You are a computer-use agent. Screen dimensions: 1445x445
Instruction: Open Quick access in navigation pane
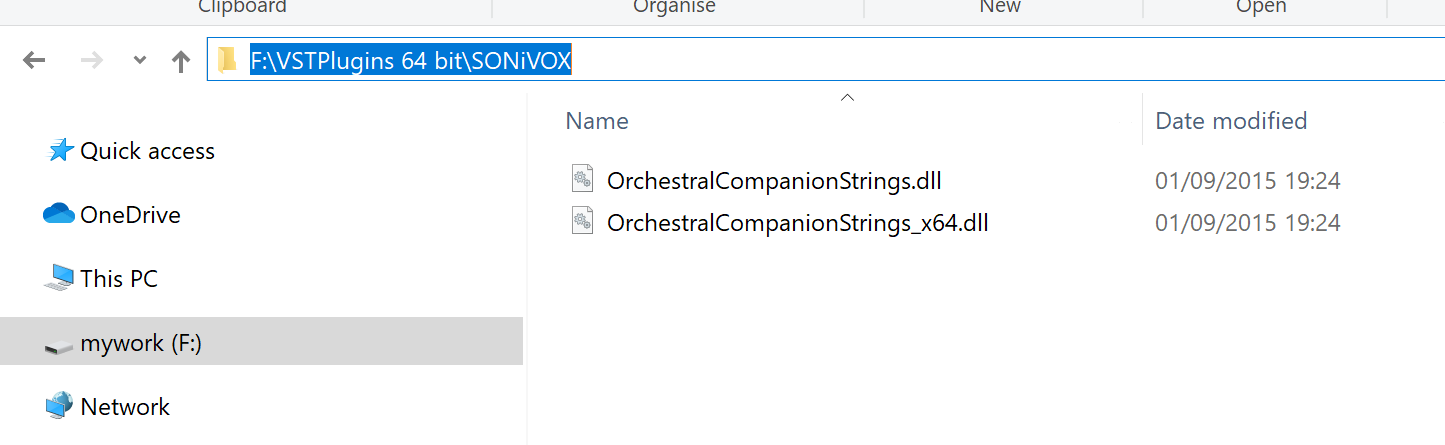click(x=147, y=151)
